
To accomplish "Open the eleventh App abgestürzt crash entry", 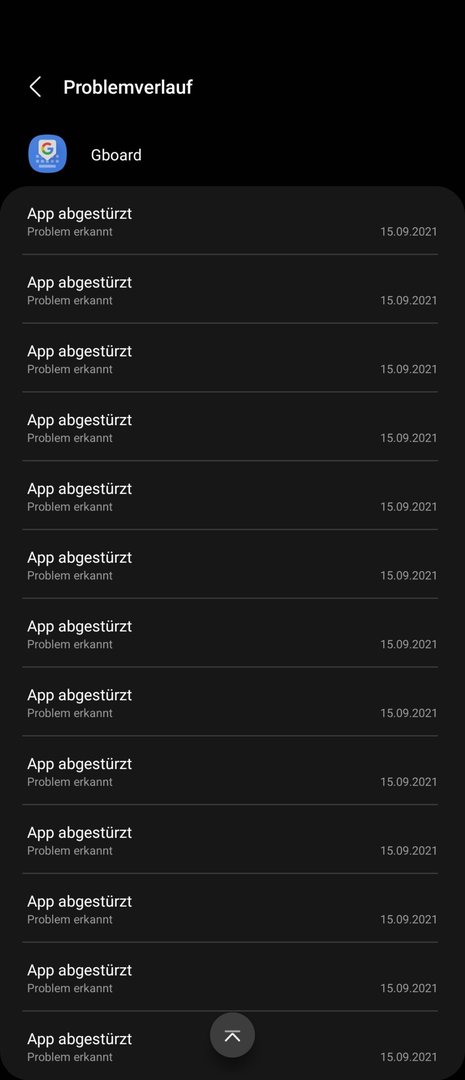I will pyautogui.click(x=232, y=908).
